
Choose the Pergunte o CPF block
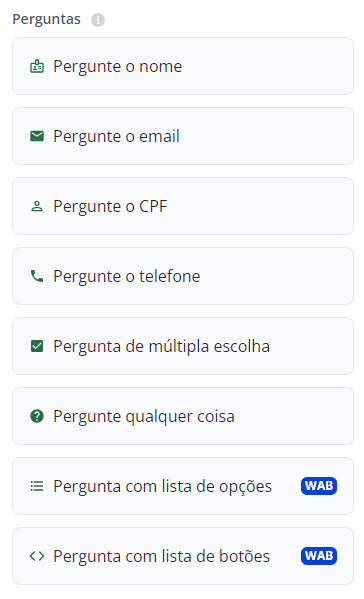[x=183, y=206]
